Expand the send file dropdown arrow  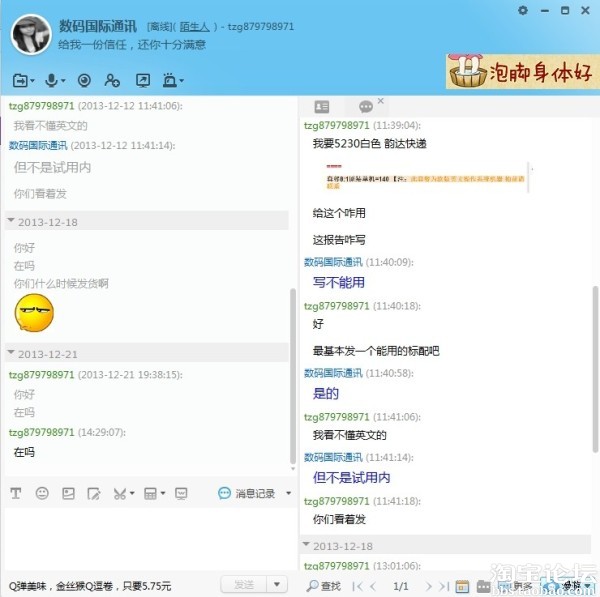click(x=32, y=81)
